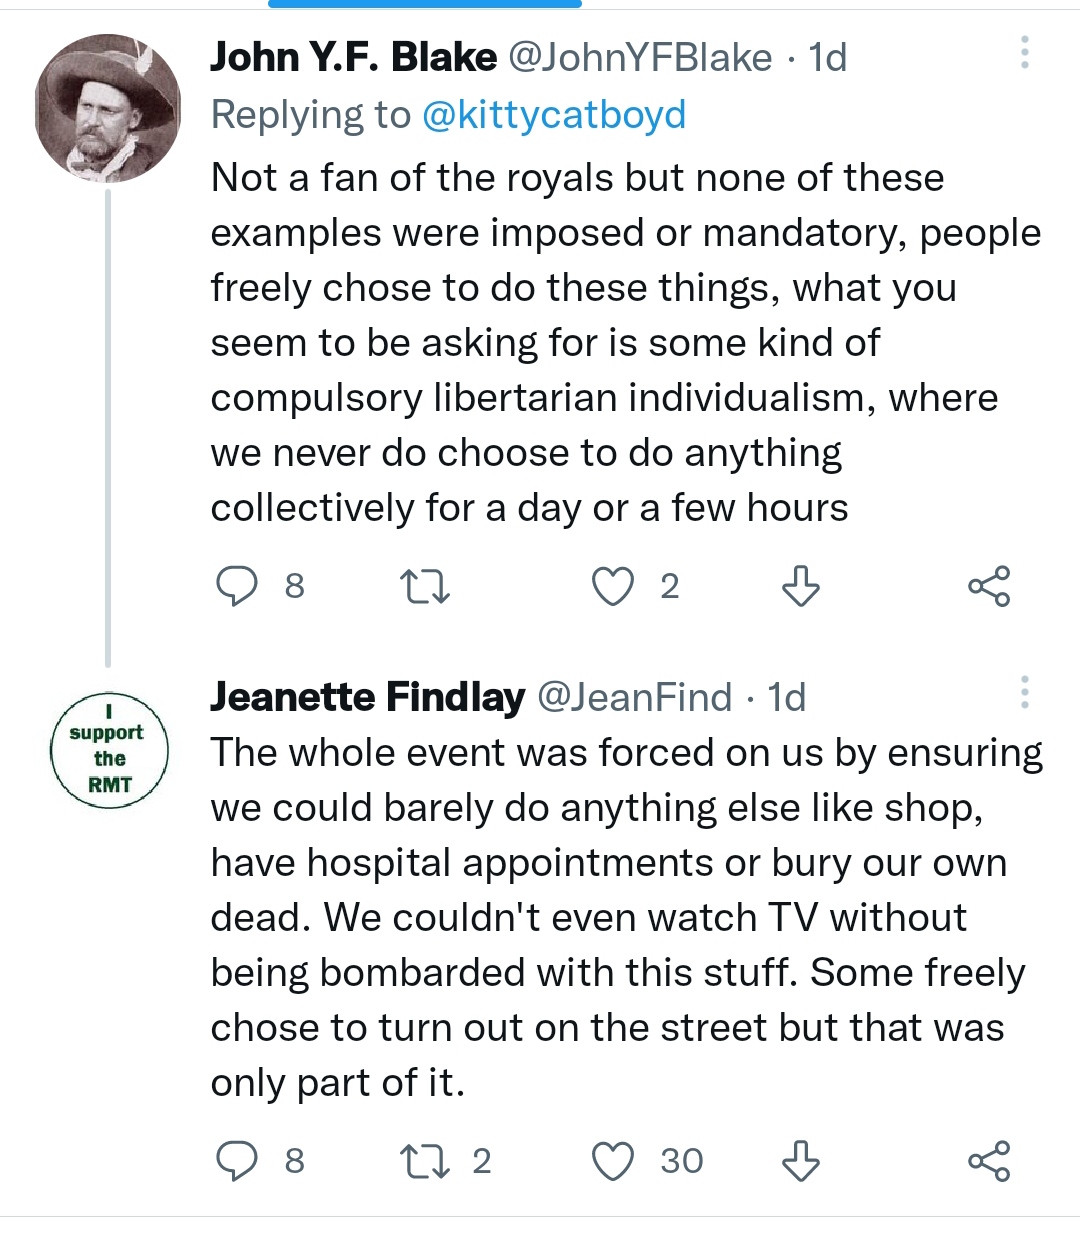The image size is (1080, 1238).
Task: Downvote John Y.F. Blake's reply
Action: click(800, 586)
